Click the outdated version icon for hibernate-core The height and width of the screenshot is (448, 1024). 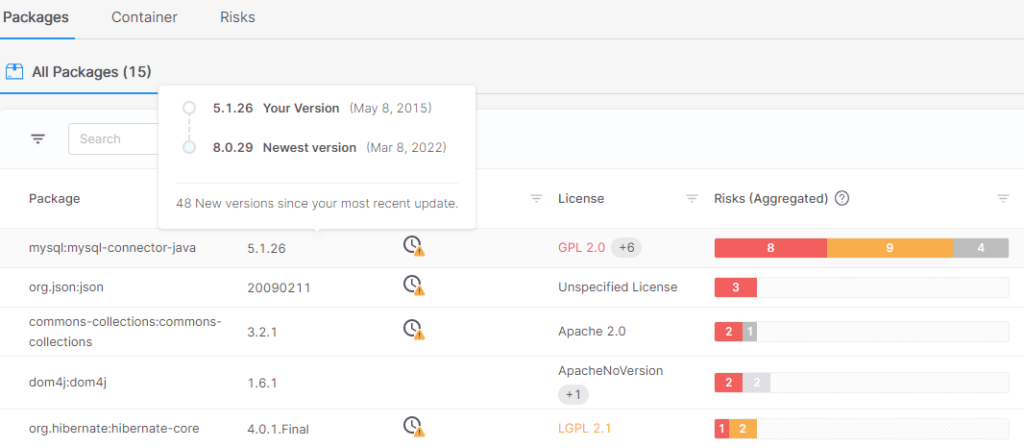click(414, 427)
